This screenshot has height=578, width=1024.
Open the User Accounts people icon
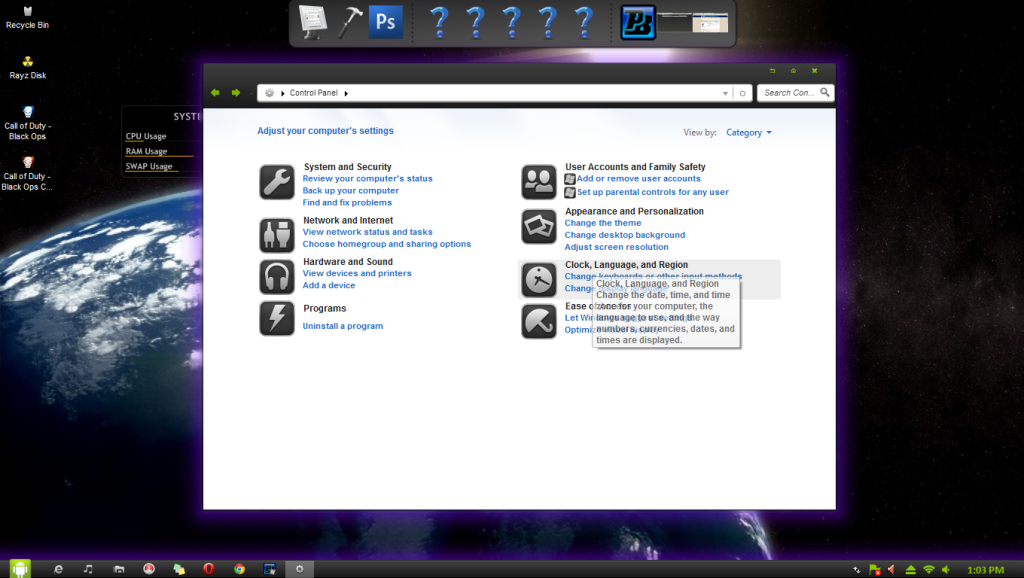tap(539, 182)
